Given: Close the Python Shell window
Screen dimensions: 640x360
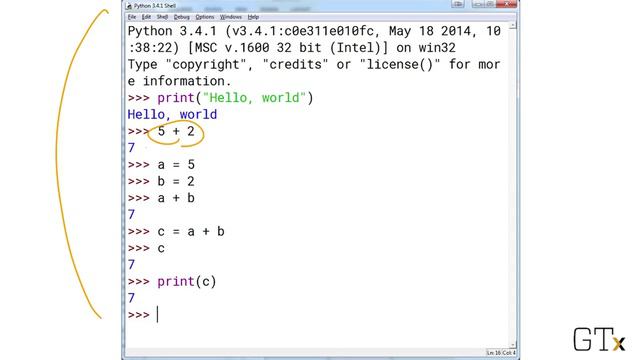Looking at the screenshot, I should [507, 4].
